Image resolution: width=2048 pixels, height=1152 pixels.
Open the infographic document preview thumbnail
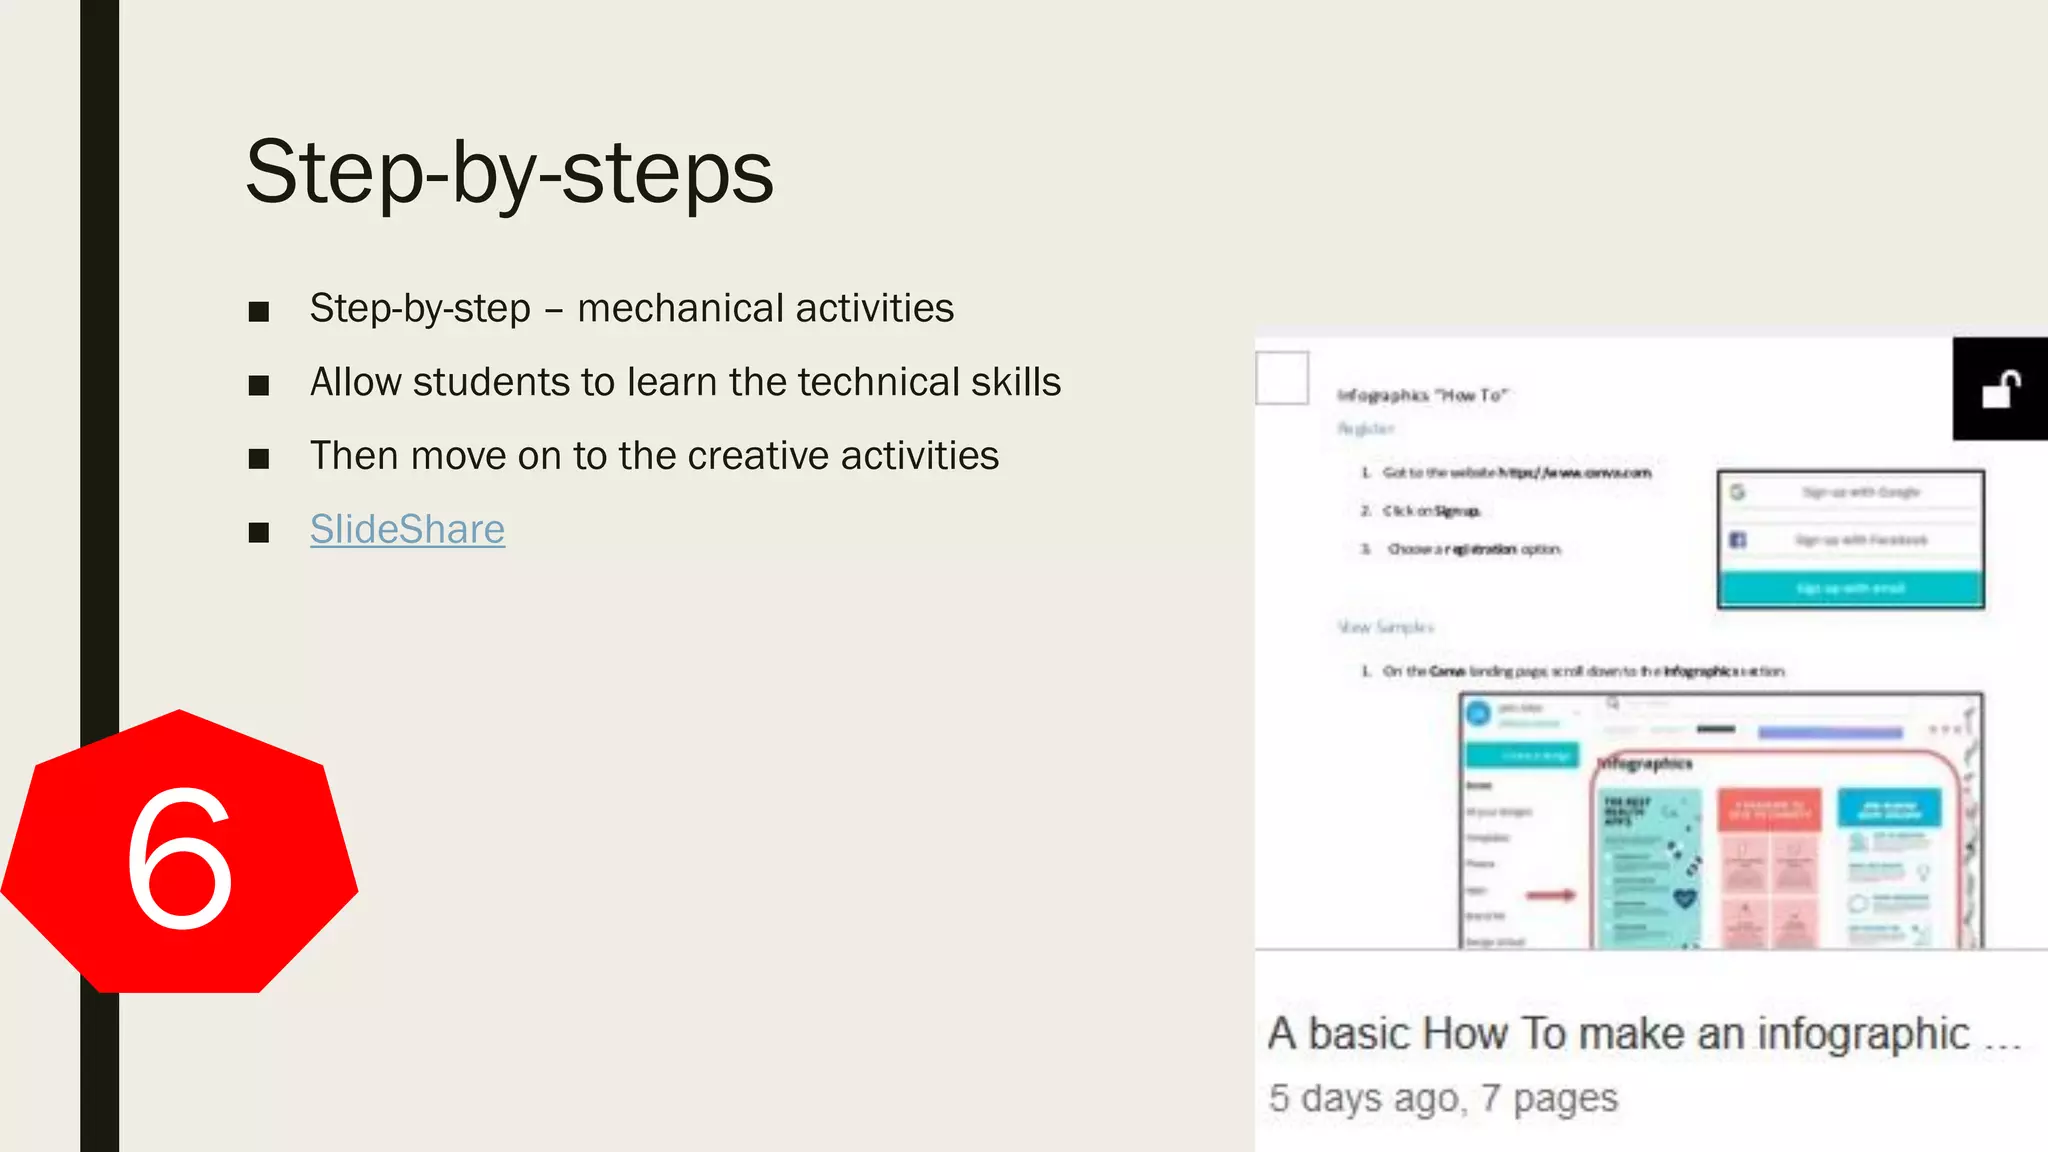pos(1651,644)
